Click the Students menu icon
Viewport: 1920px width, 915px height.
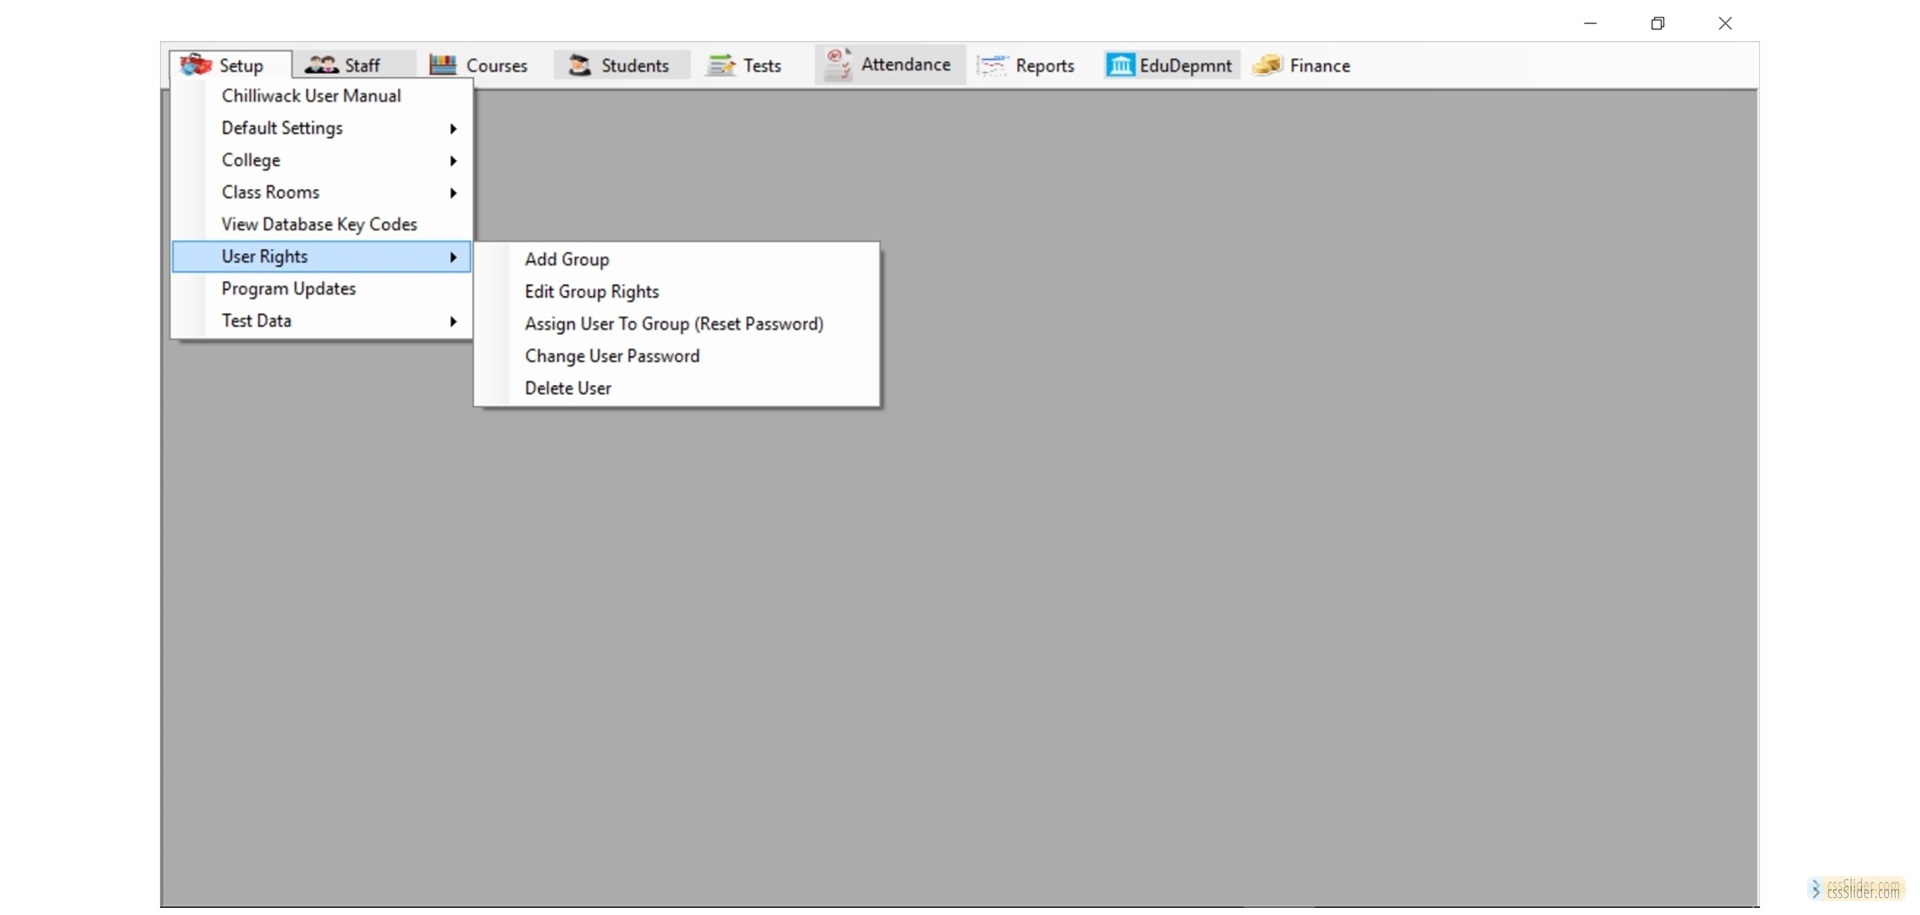click(x=579, y=65)
